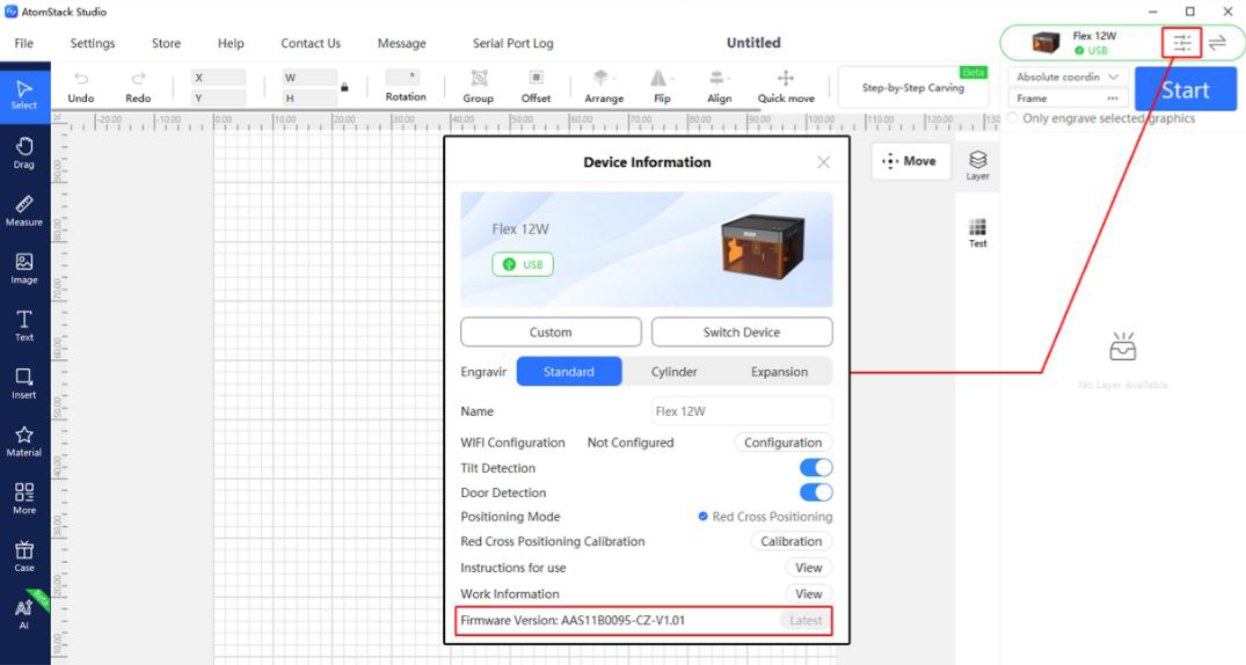This screenshot has height=665, width=1246.
Task: Open the Test panel
Action: (x=978, y=232)
